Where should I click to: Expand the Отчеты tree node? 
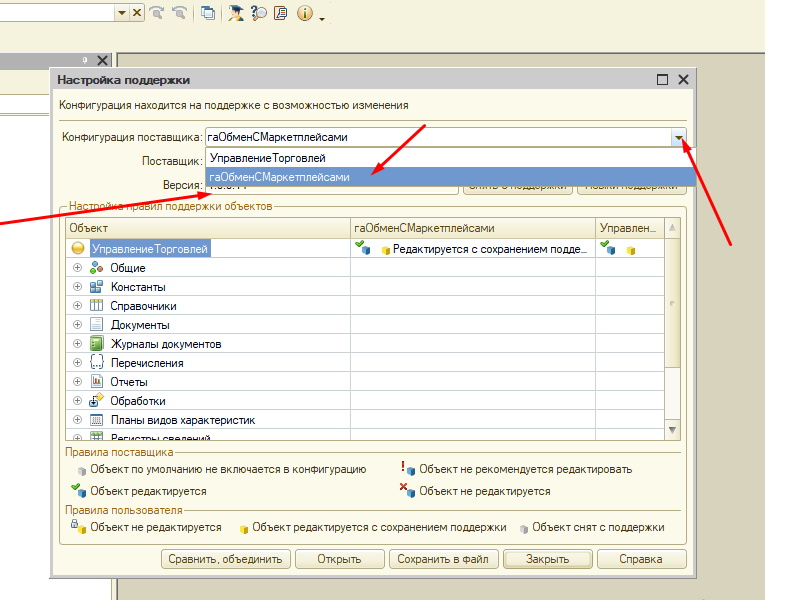pyautogui.click(x=78, y=382)
